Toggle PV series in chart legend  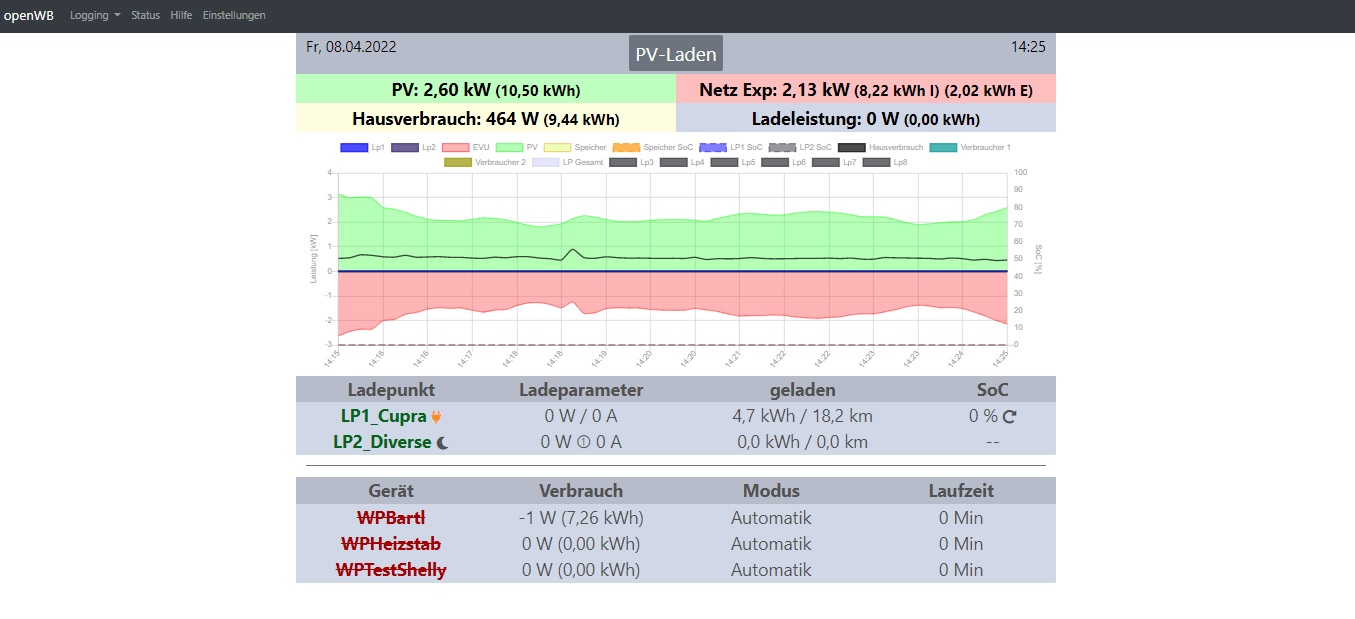coord(517,147)
